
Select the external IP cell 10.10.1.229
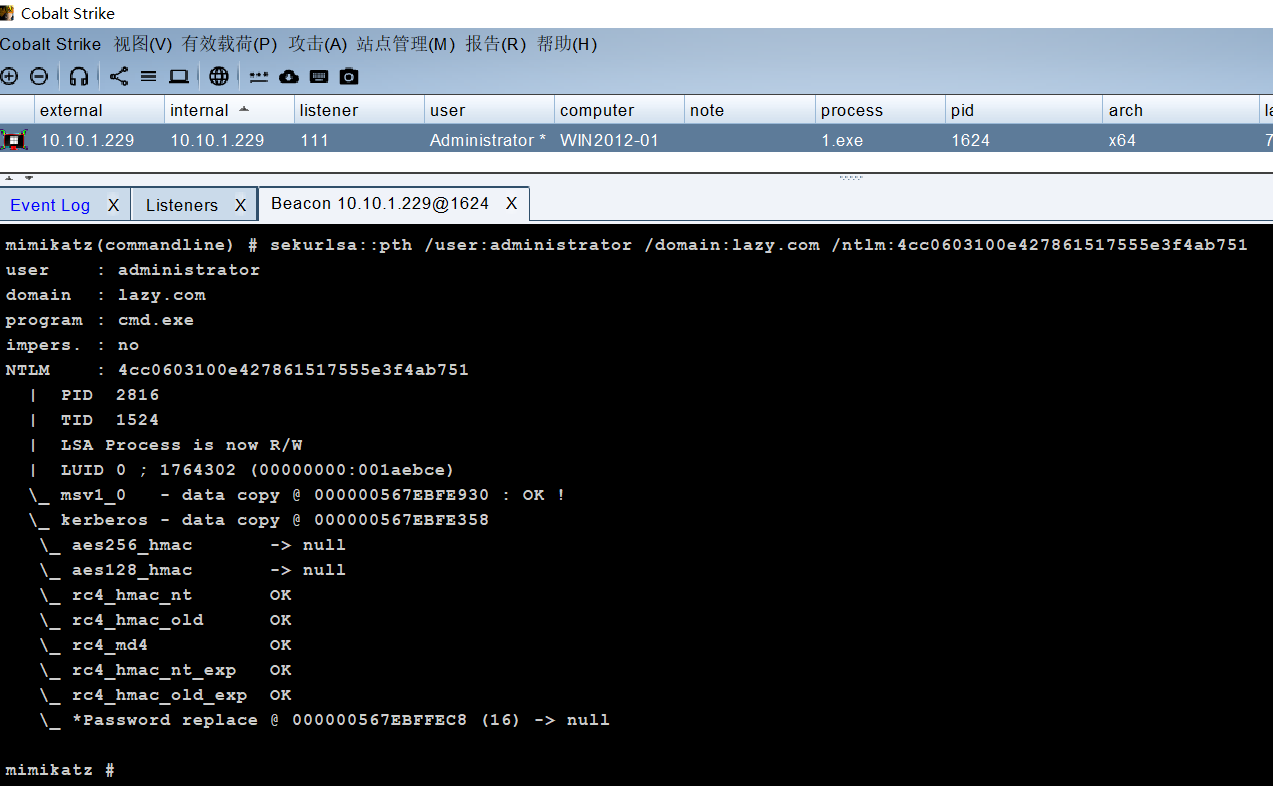[x=87, y=140]
